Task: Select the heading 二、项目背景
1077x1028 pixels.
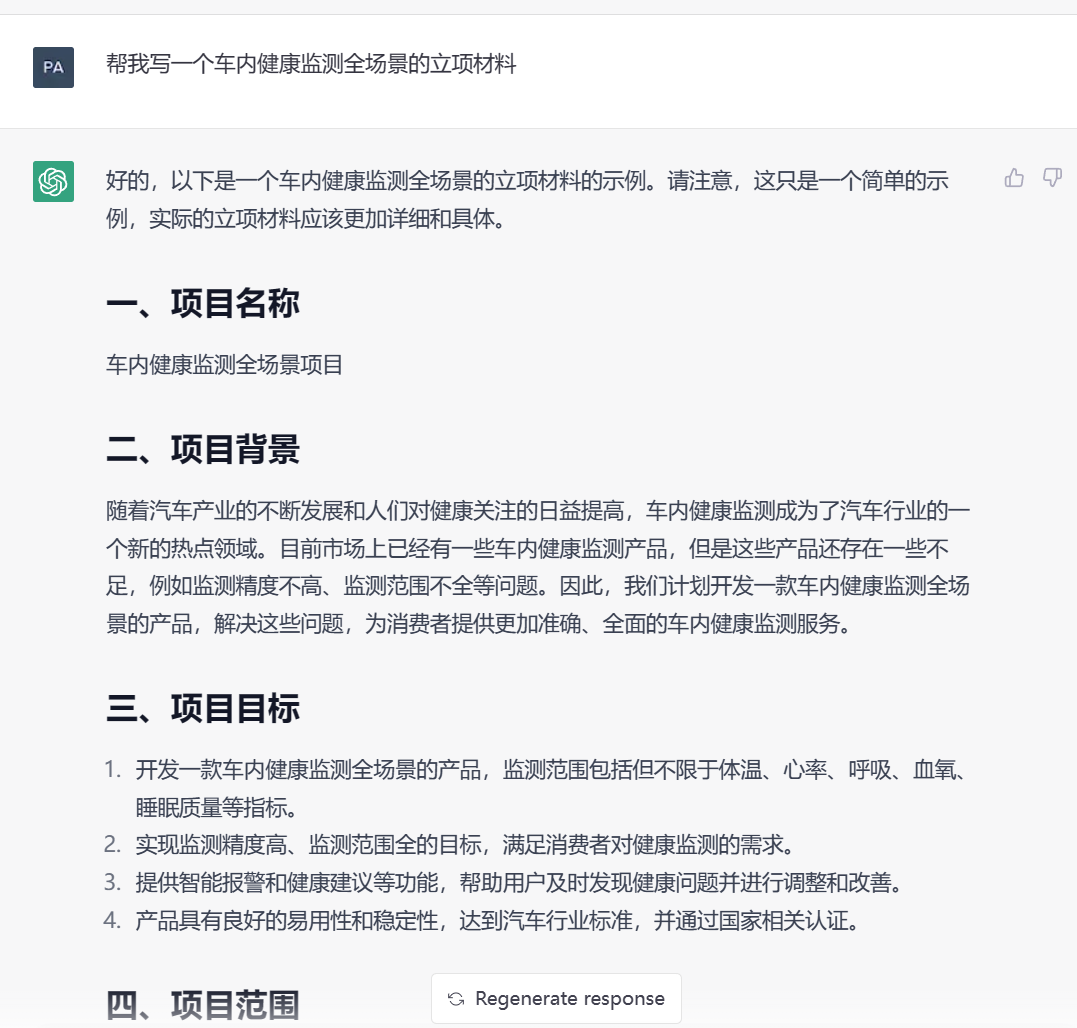Action: [x=203, y=450]
